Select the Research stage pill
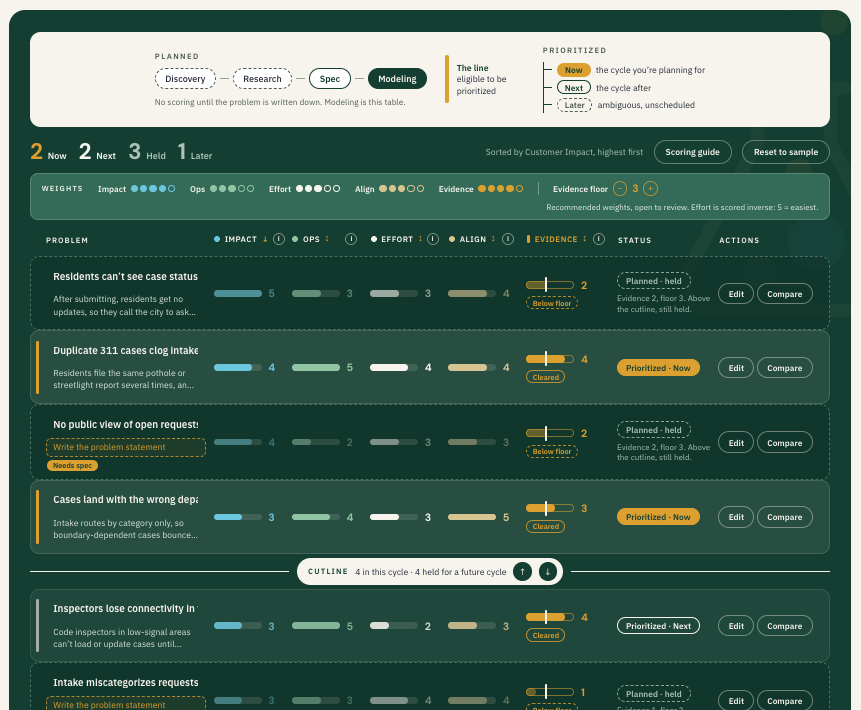861x710 pixels. [x=262, y=79]
